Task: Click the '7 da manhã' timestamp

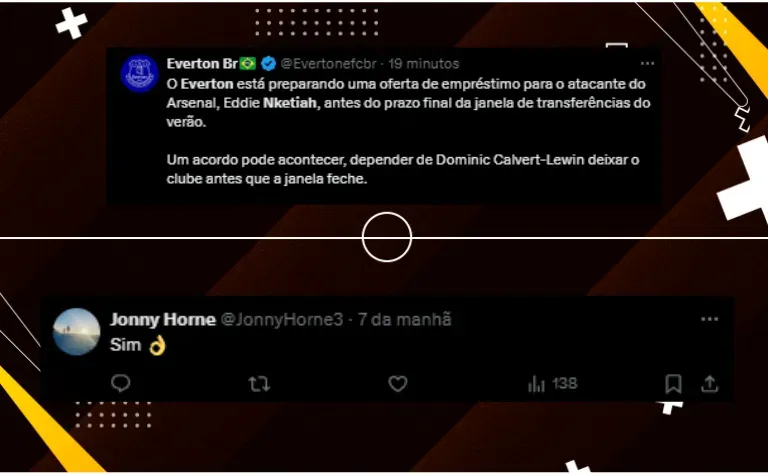Action: point(405,319)
